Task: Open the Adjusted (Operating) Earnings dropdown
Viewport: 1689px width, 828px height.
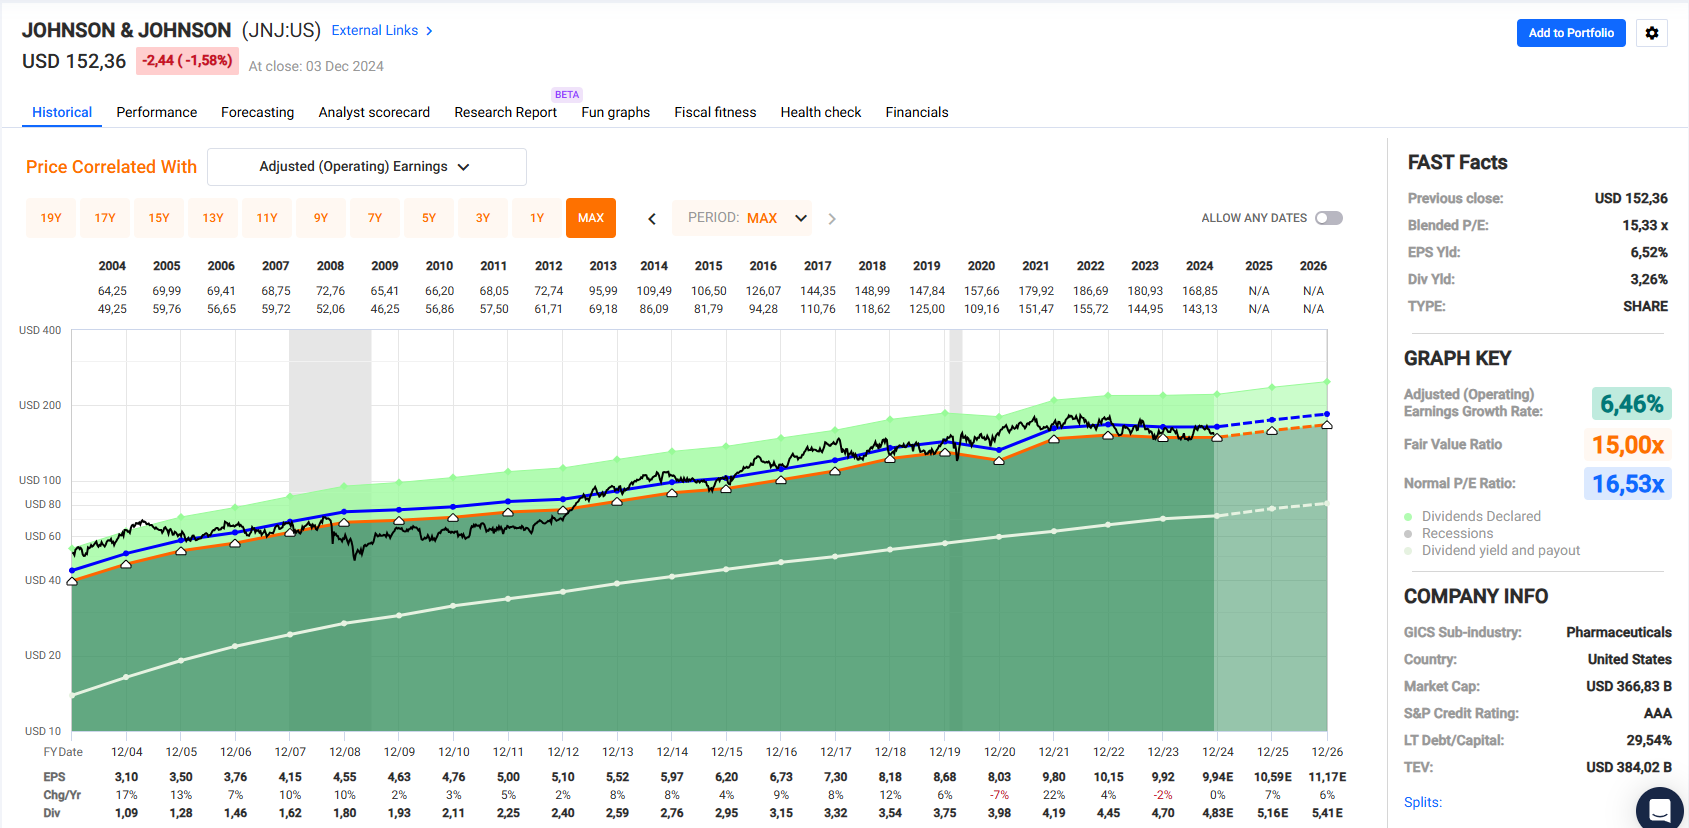Action: [366, 167]
